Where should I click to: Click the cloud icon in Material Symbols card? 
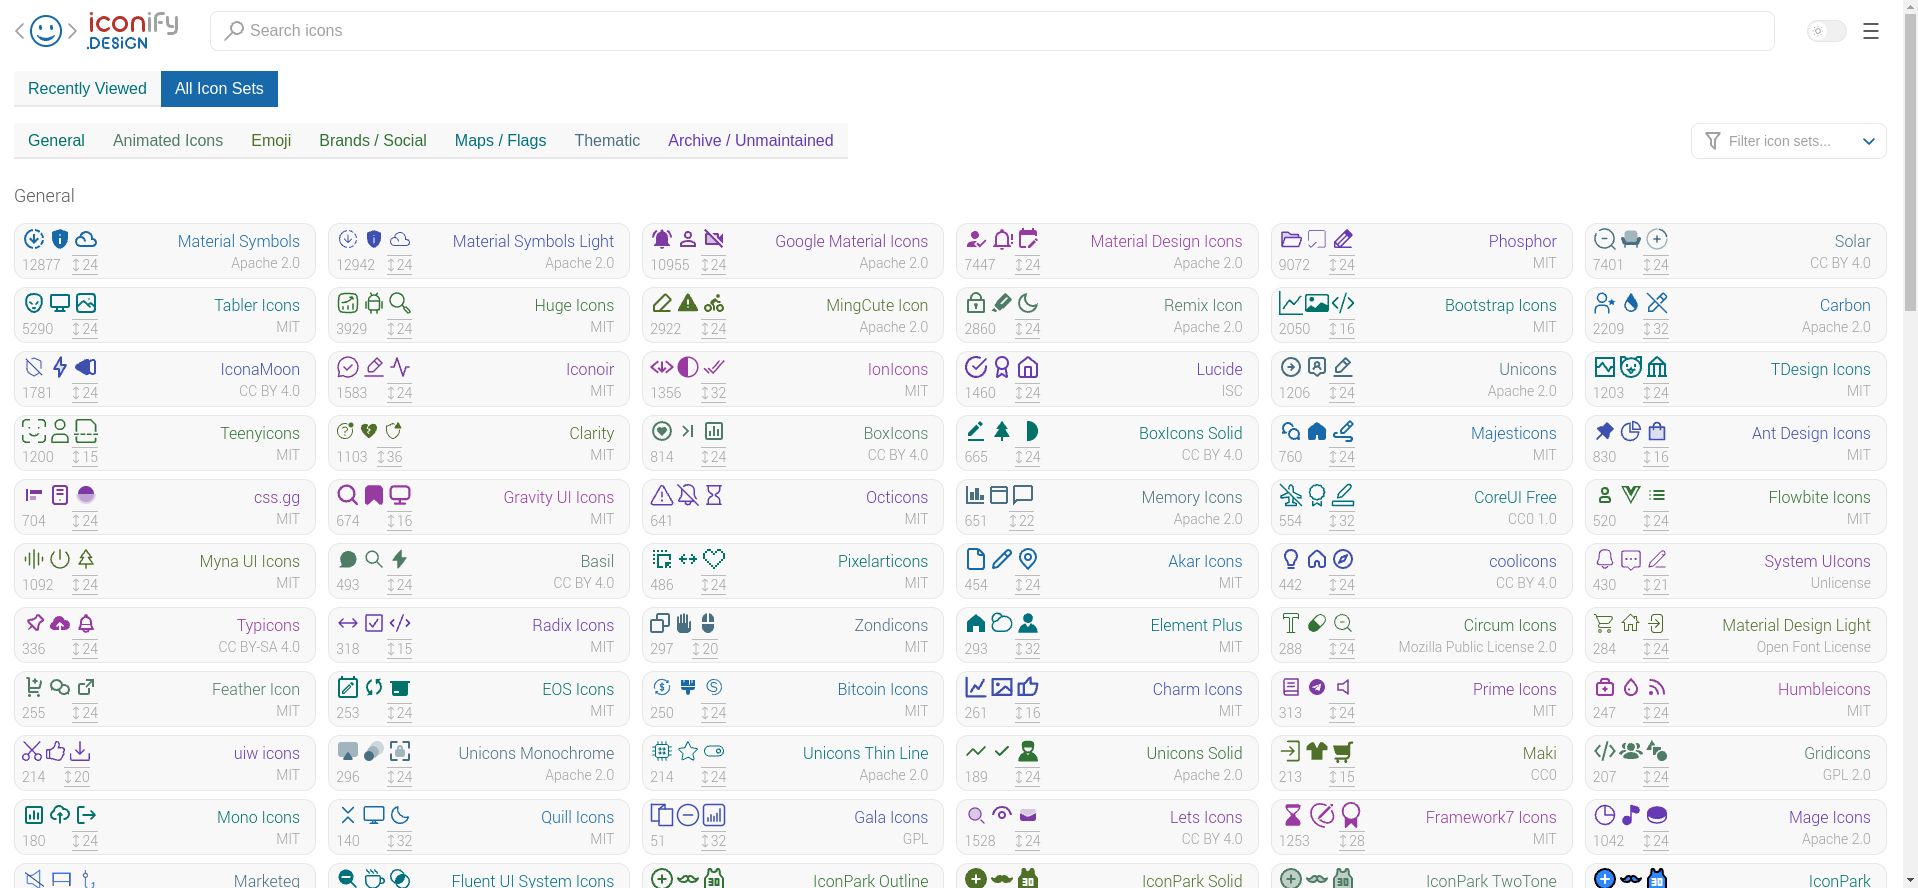pyautogui.click(x=86, y=239)
